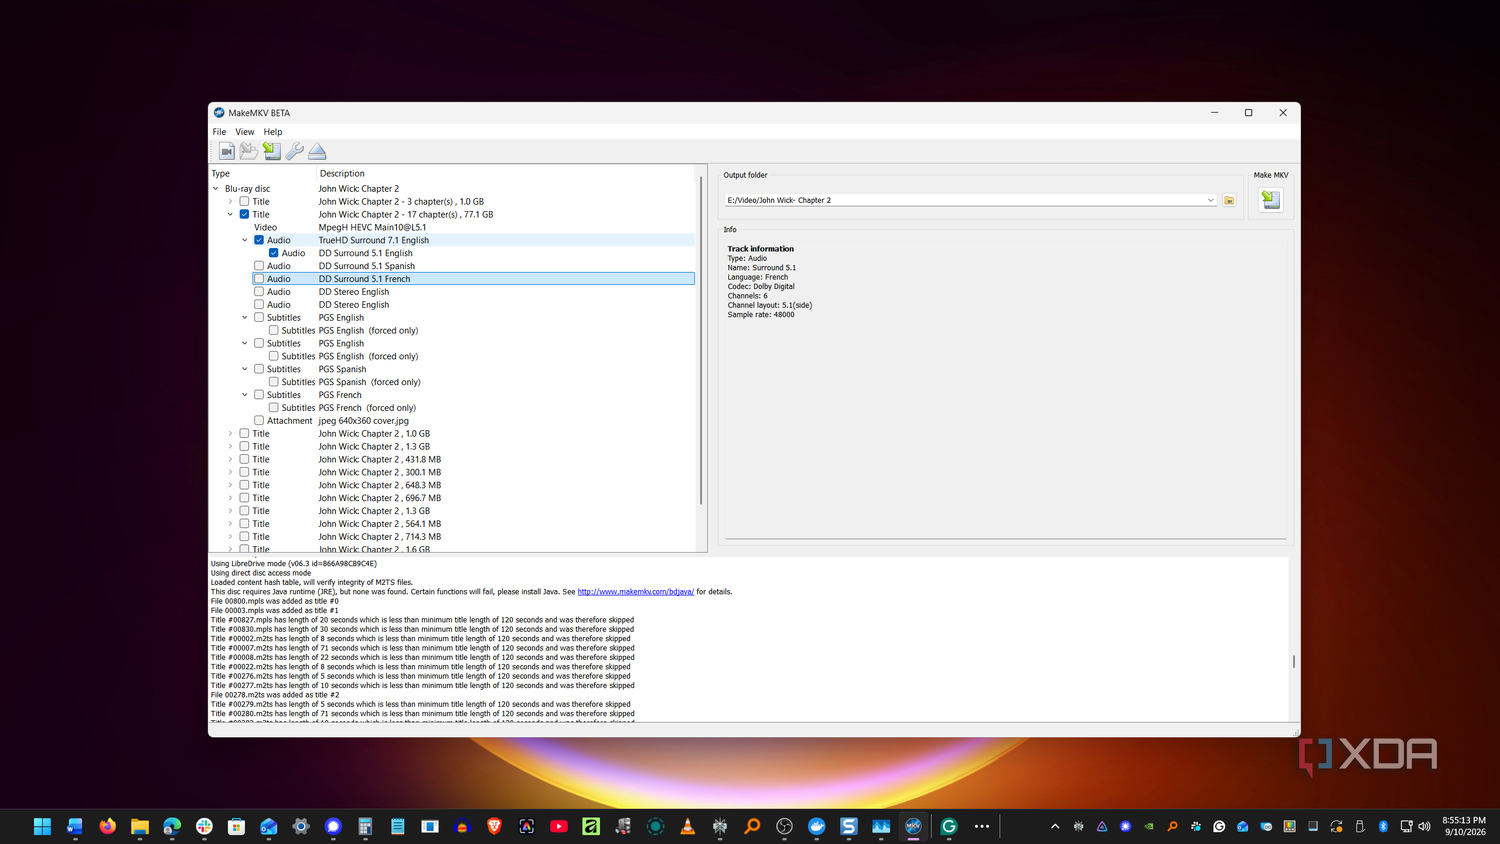
Task: Open File Explorer from the taskbar
Action: coord(140,826)
